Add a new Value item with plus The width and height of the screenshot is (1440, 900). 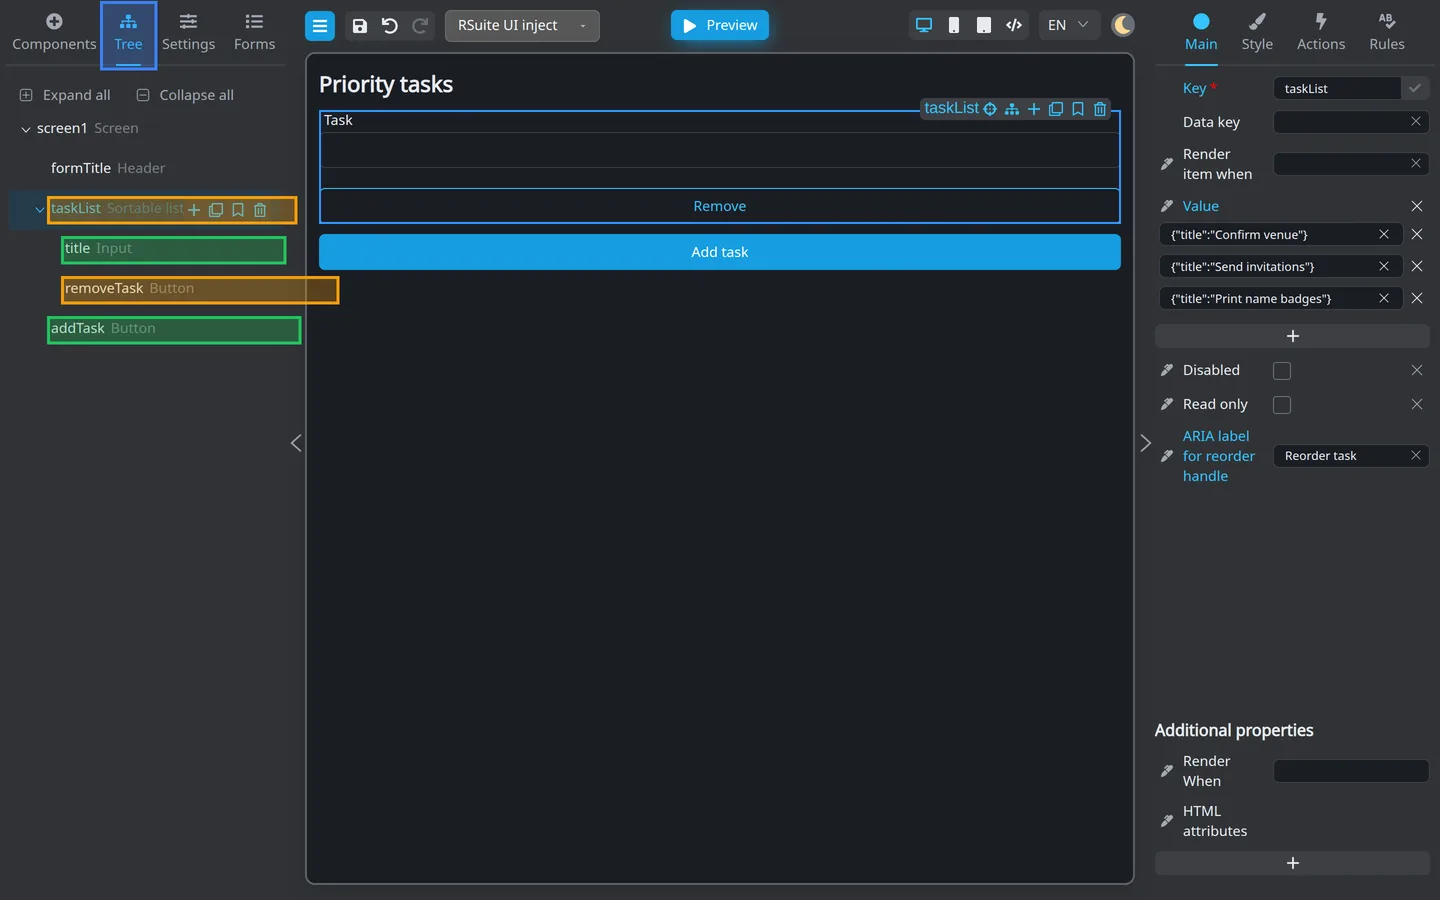(1292, 336)
